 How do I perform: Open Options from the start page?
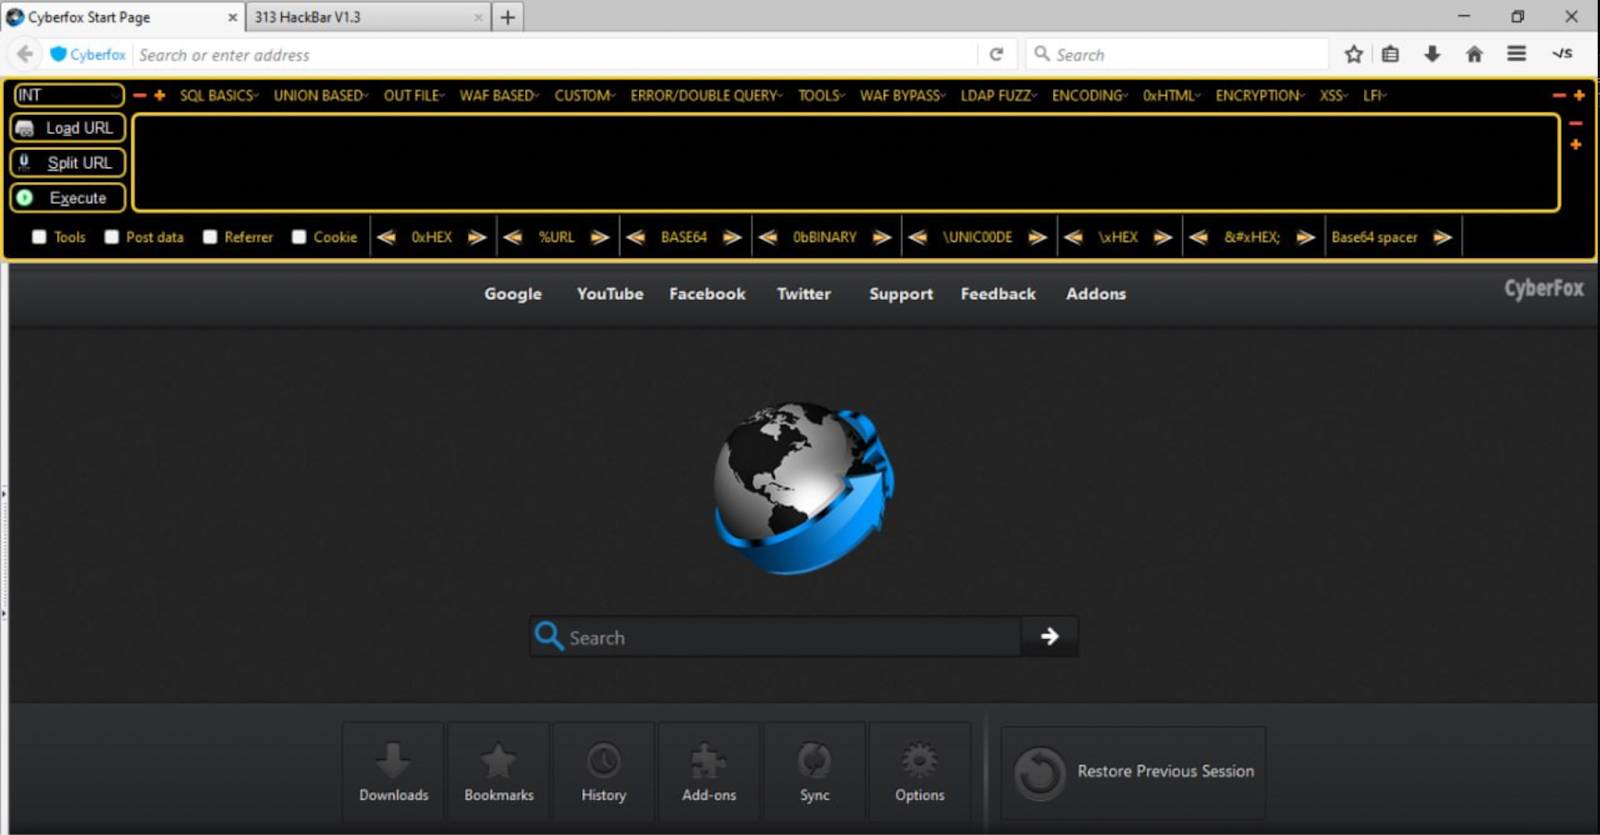pos(920,771)
